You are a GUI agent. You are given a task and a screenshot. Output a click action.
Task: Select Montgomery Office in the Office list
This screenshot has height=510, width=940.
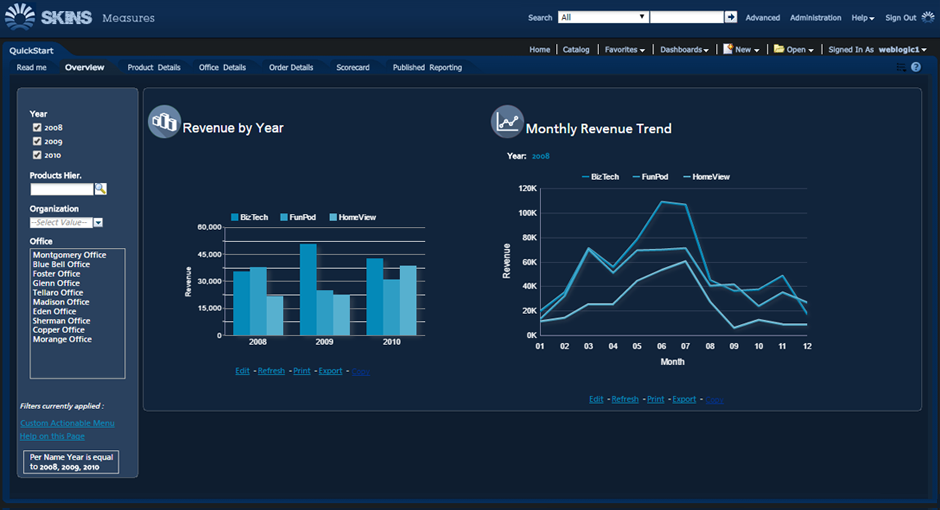(70, 255)
